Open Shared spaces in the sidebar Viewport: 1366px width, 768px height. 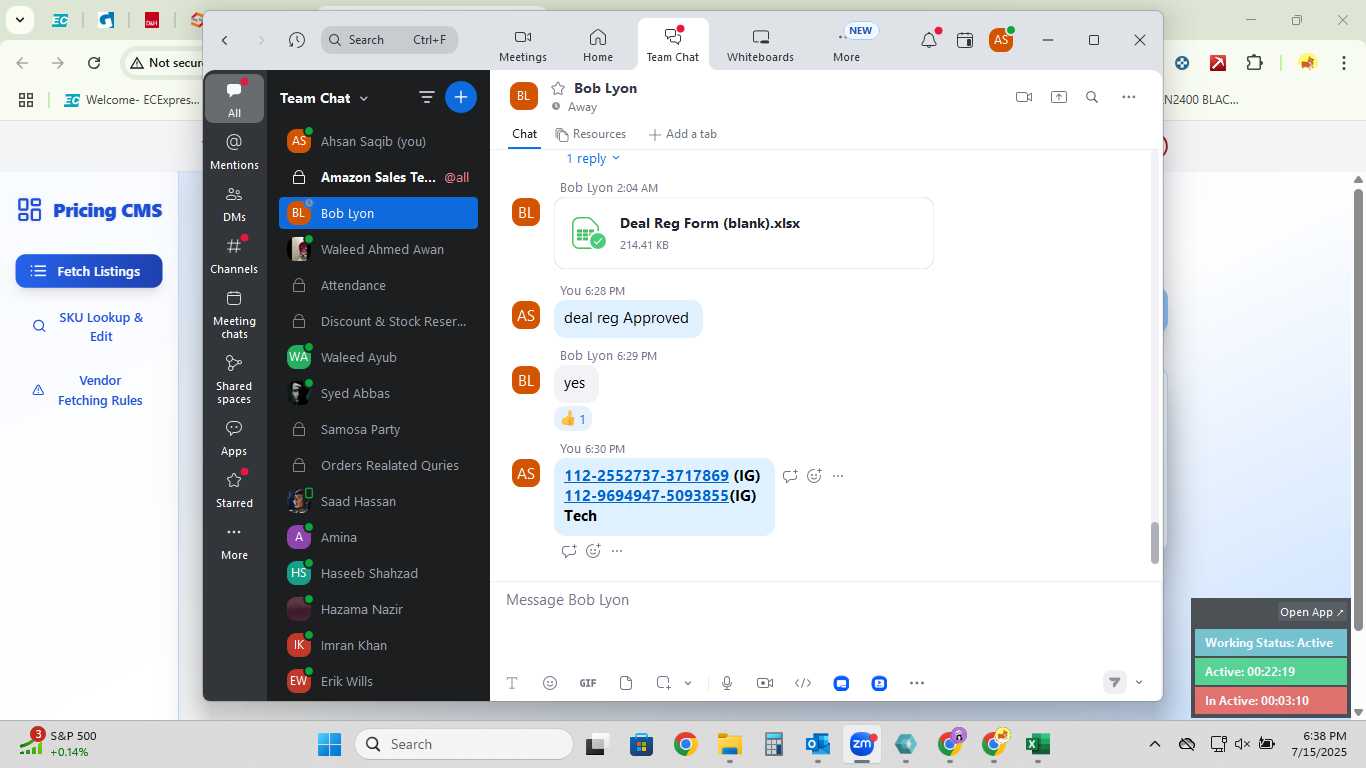tap(234, 379)
